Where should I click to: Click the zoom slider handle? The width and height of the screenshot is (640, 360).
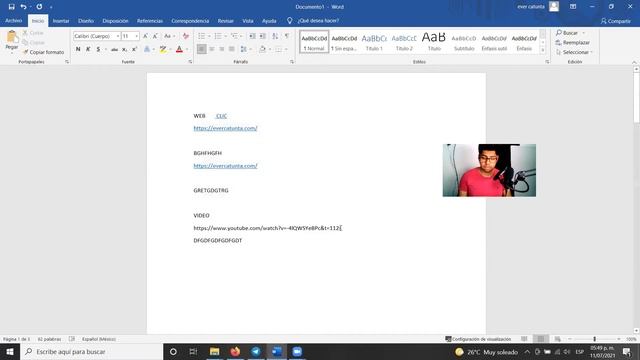pos(594,339)
